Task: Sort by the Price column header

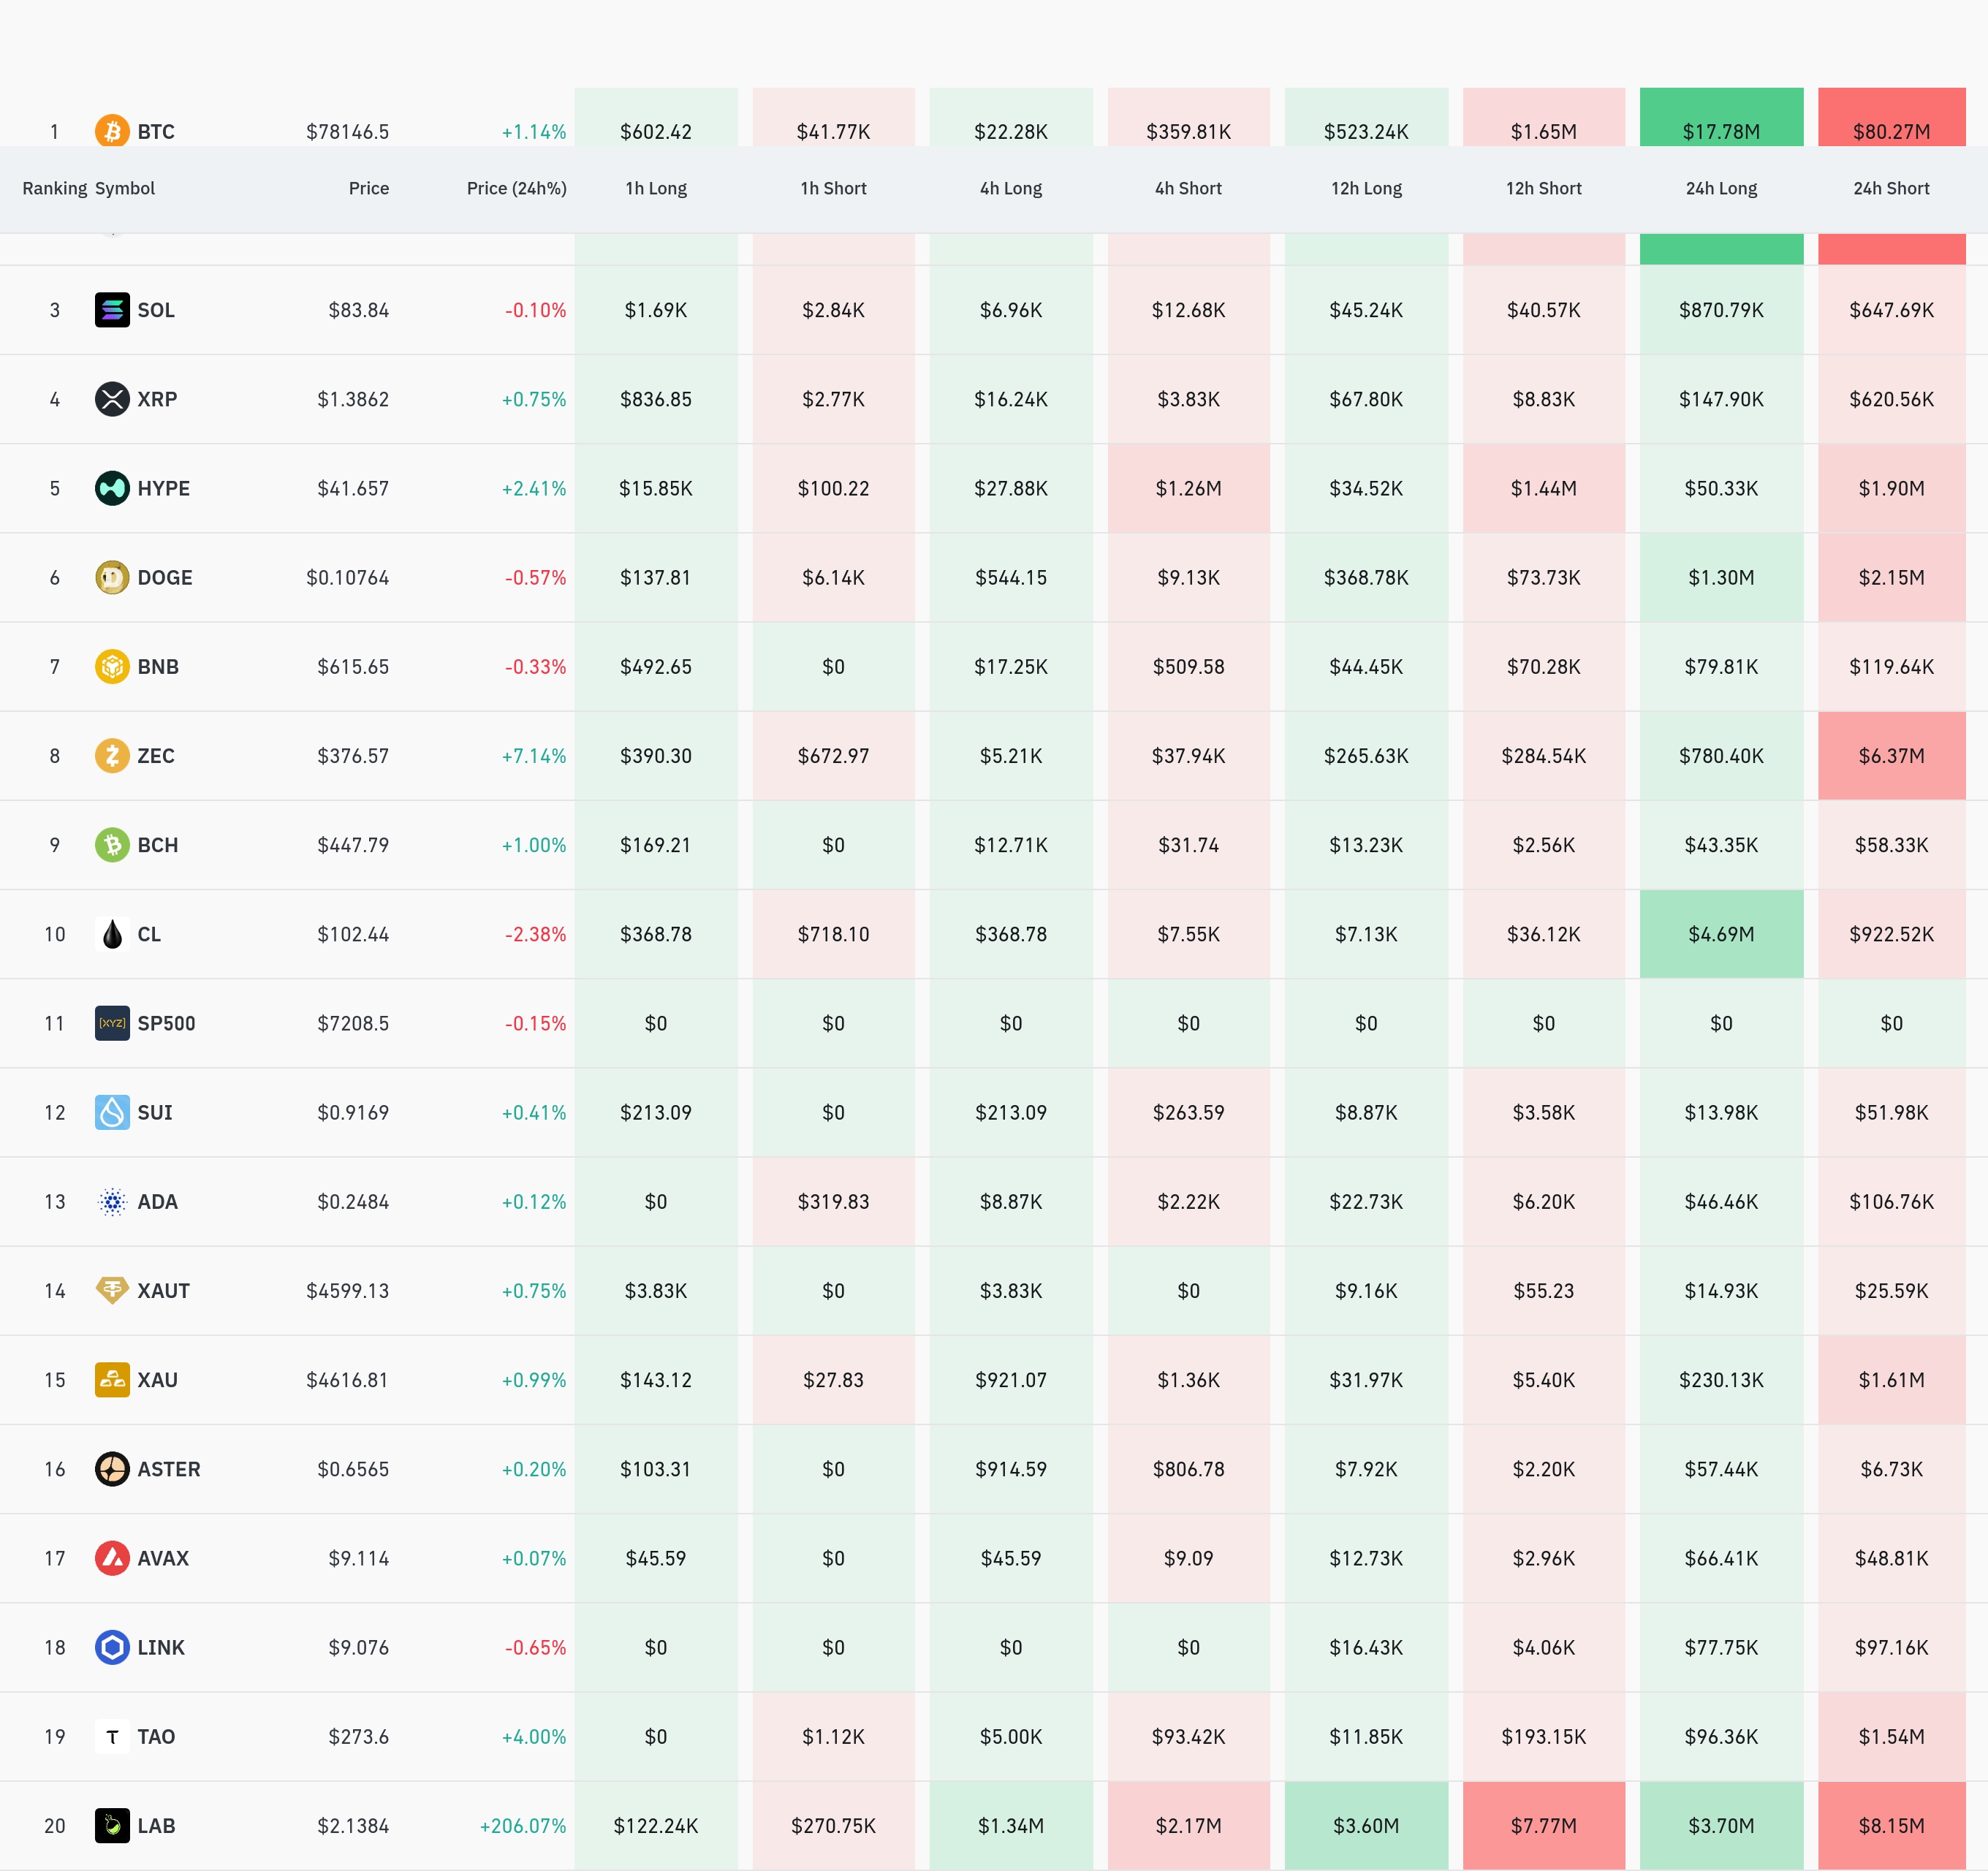Action: 369,188
